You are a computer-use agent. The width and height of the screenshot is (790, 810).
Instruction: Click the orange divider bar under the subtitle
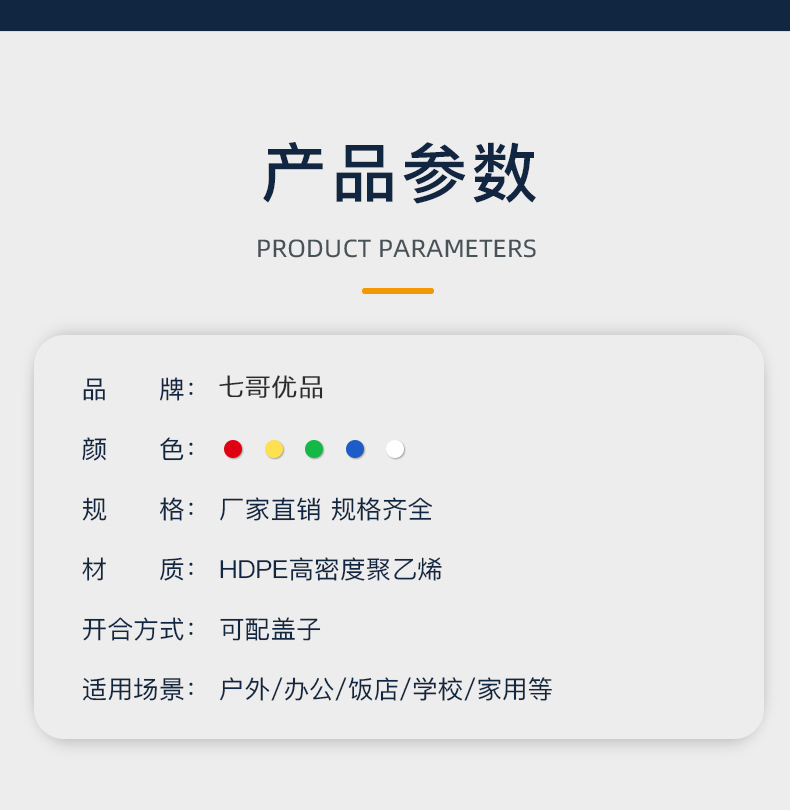[398, 291]
